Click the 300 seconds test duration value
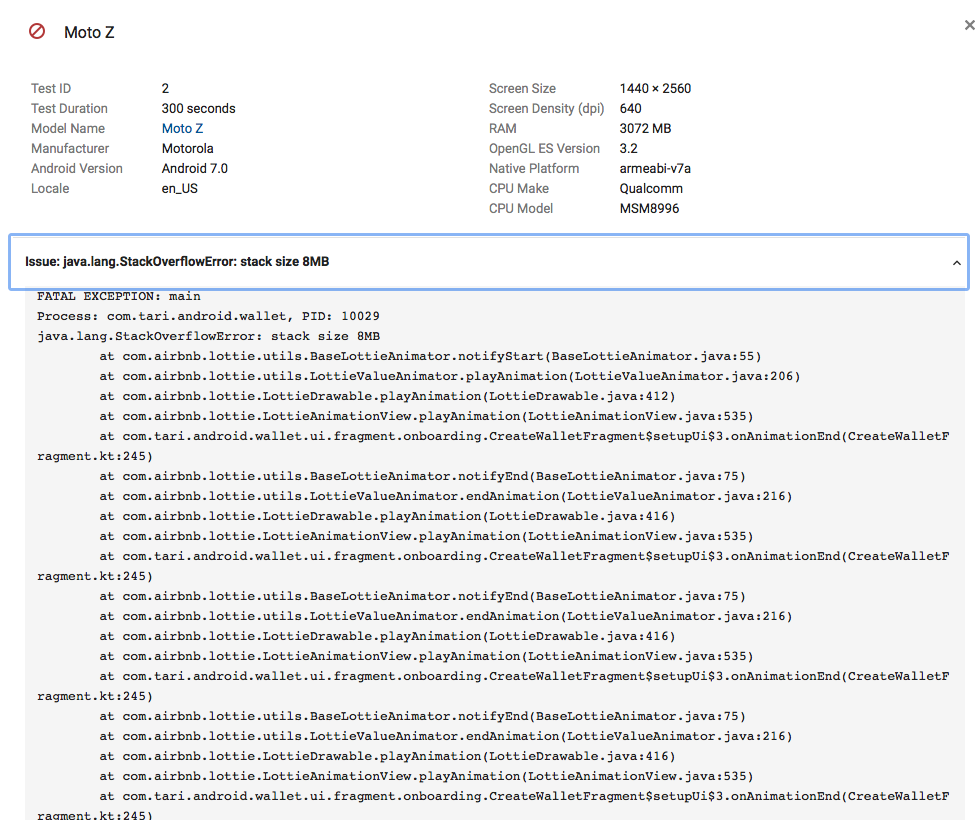The height and width of the screenshot is (820, 977). 198,108
